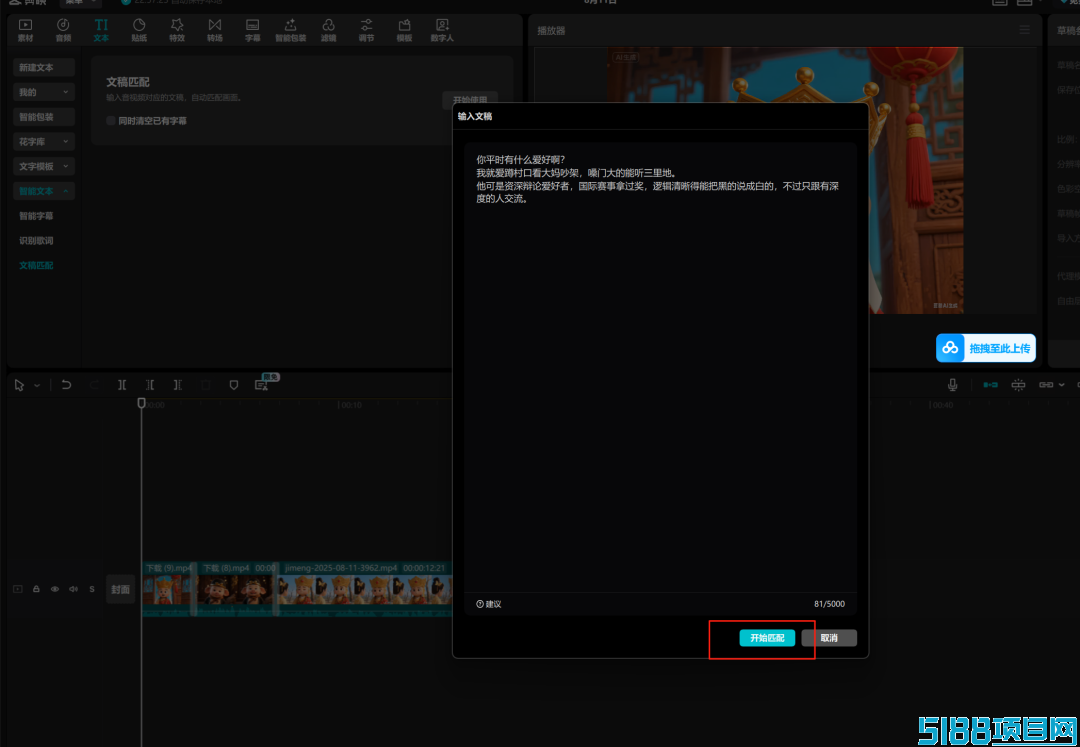Toggle the S solo track button
Screen dimensions: 1080x747
92,589
